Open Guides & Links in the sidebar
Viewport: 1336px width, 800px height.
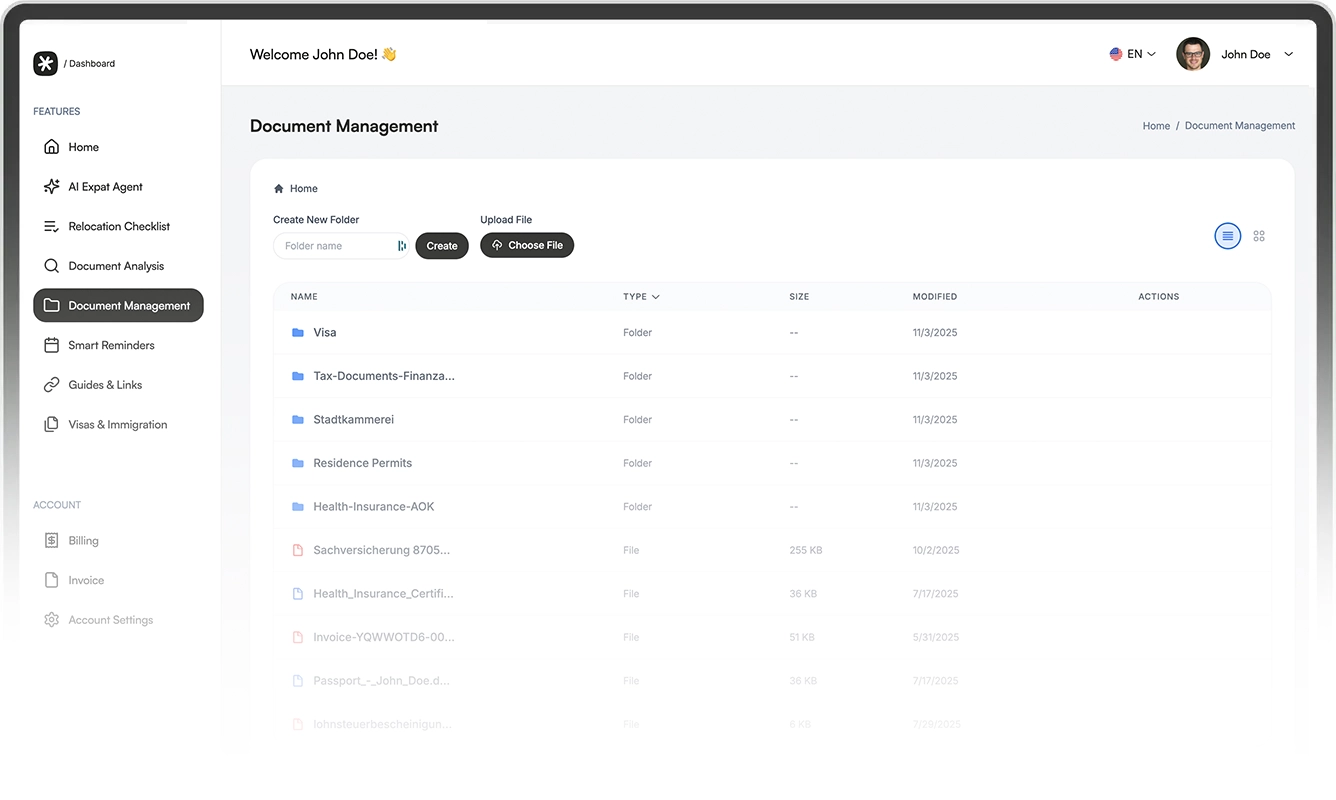point(118,385)
